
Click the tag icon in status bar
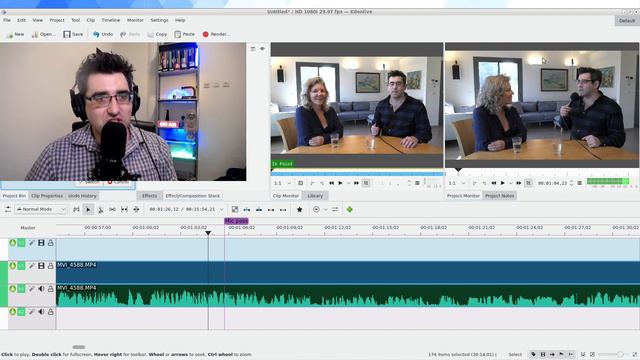(533, 354)
